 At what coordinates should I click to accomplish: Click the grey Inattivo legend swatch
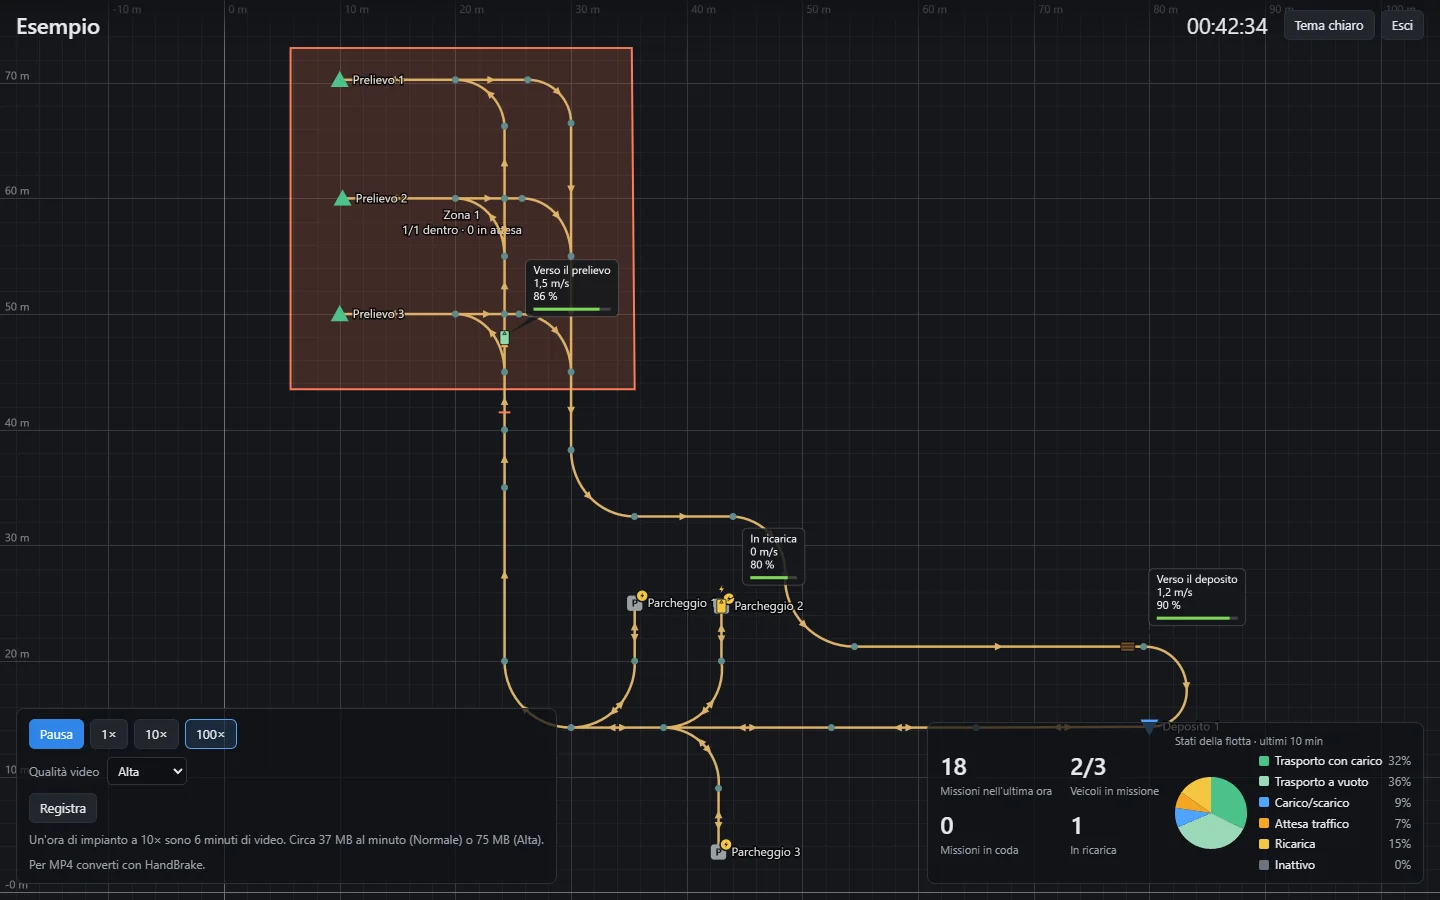1264,865
